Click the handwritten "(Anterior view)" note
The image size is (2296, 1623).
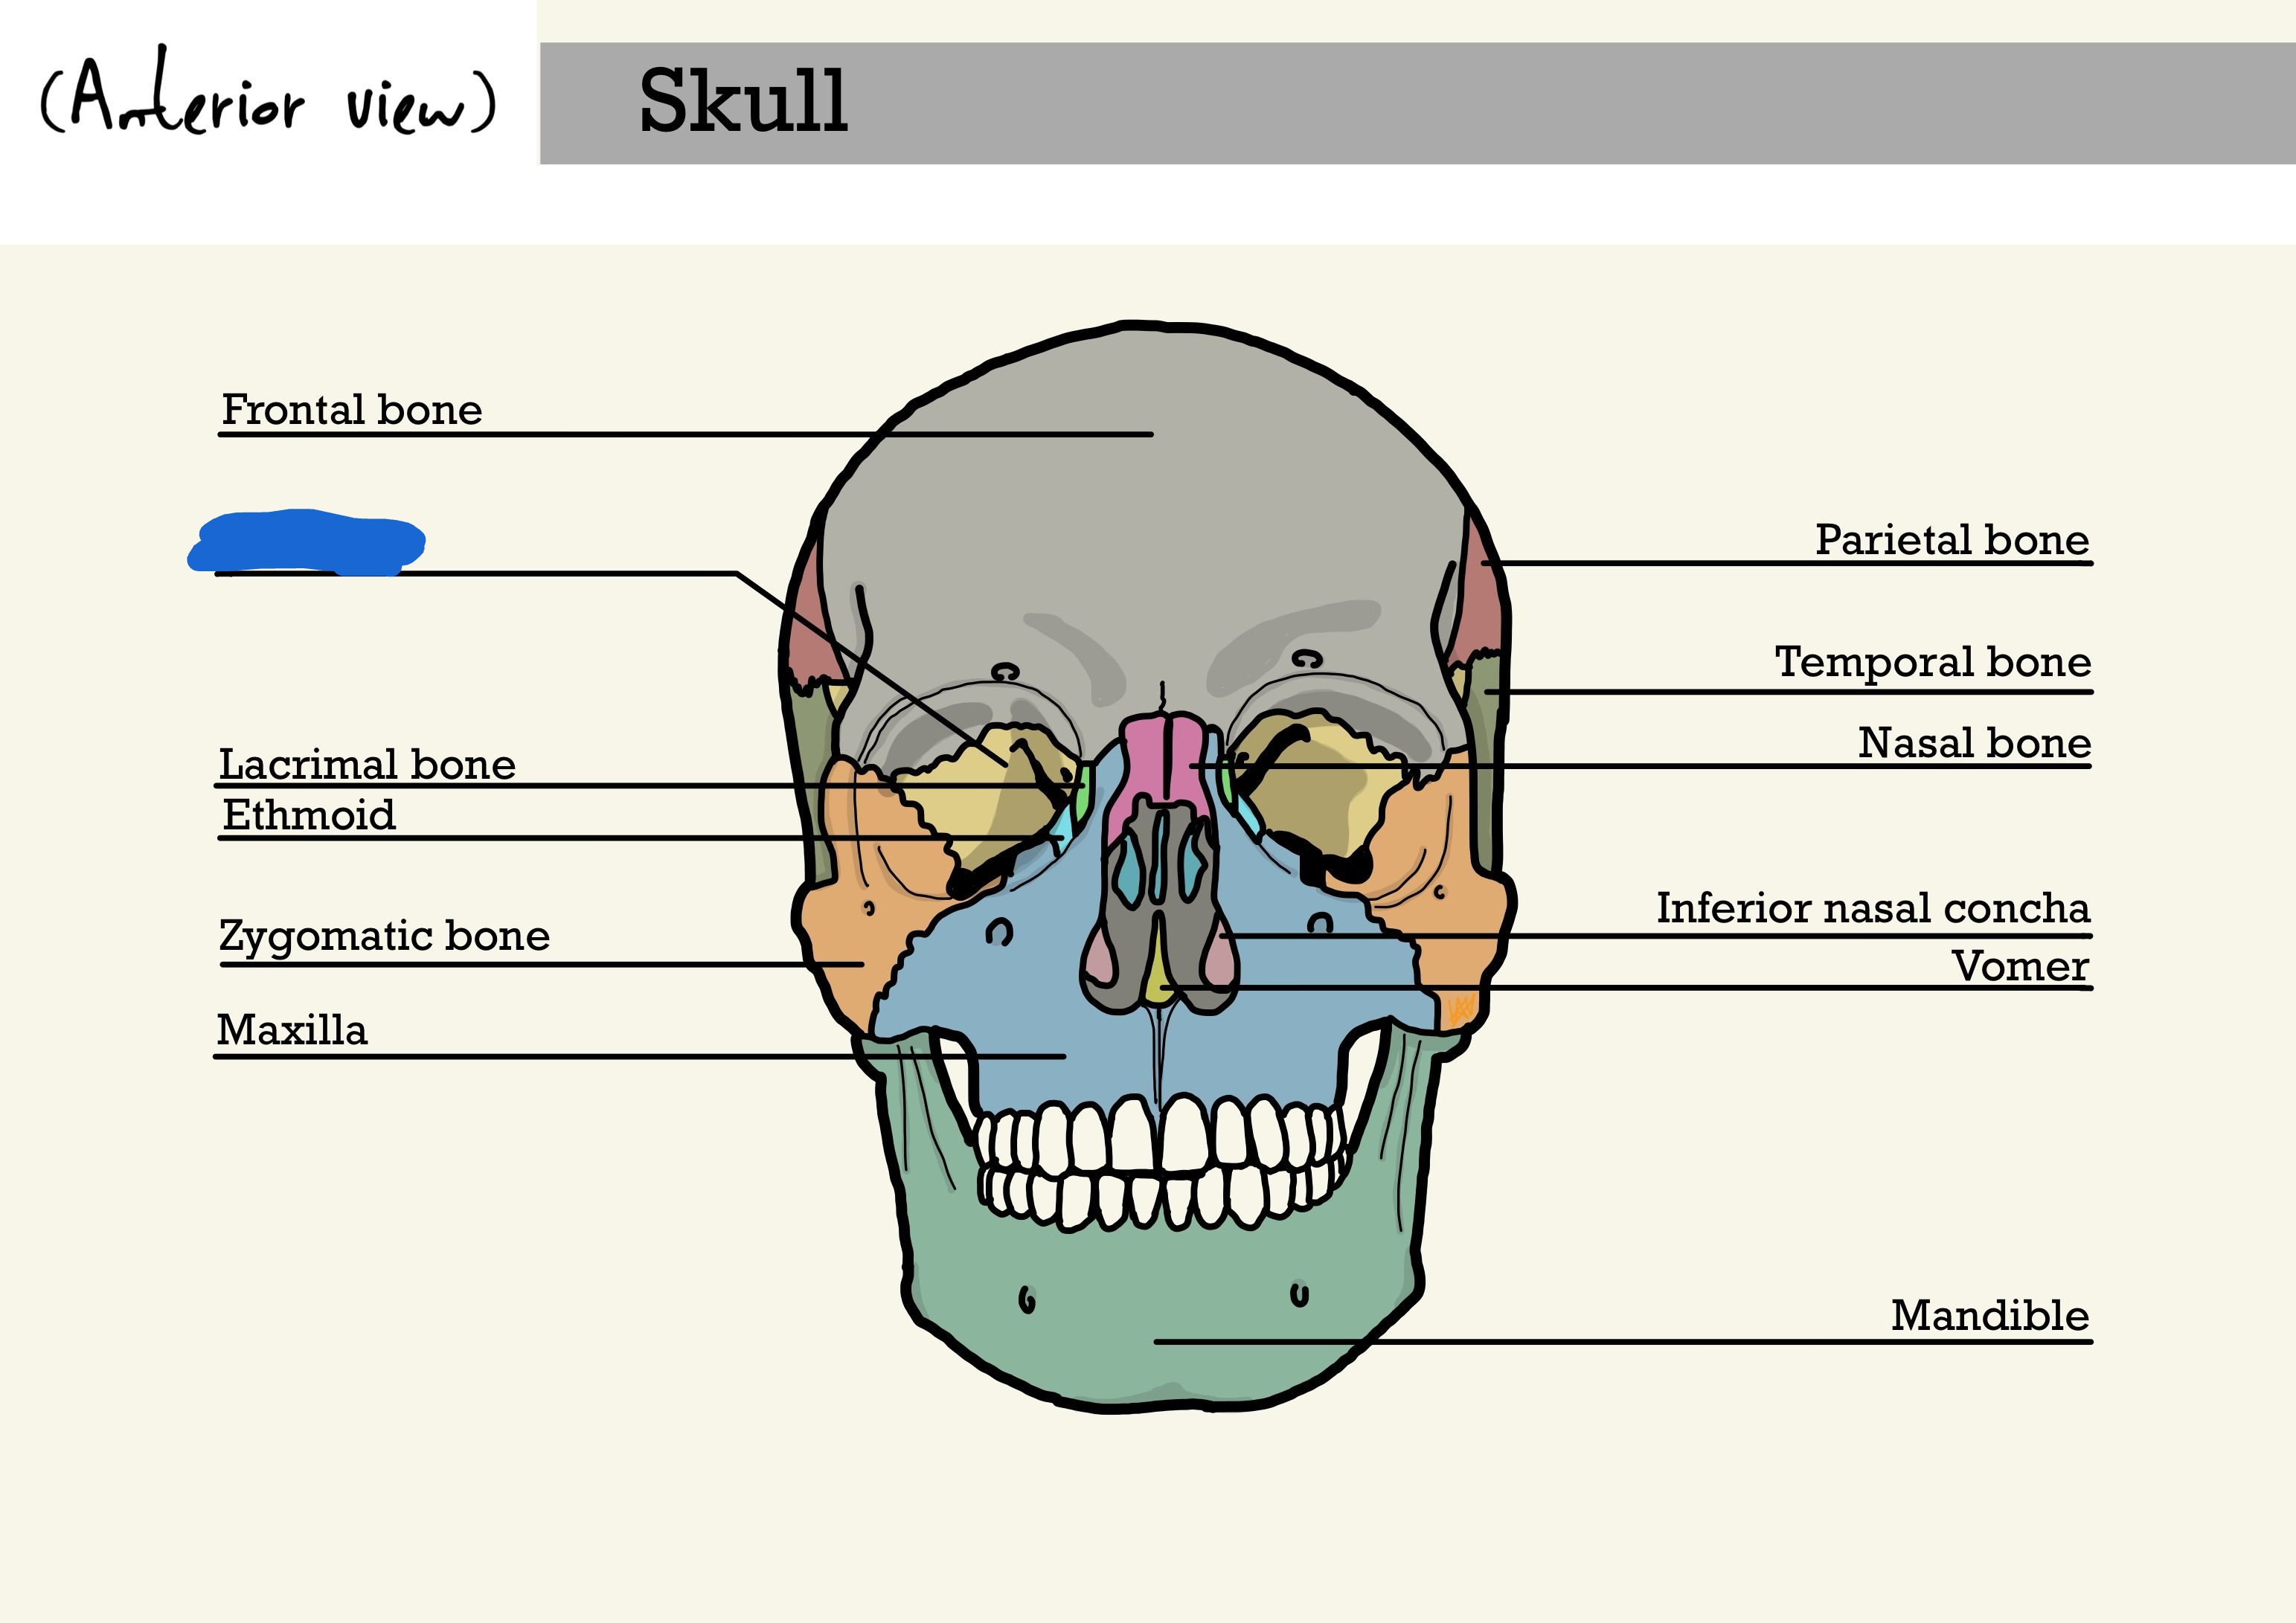point(268,92)
